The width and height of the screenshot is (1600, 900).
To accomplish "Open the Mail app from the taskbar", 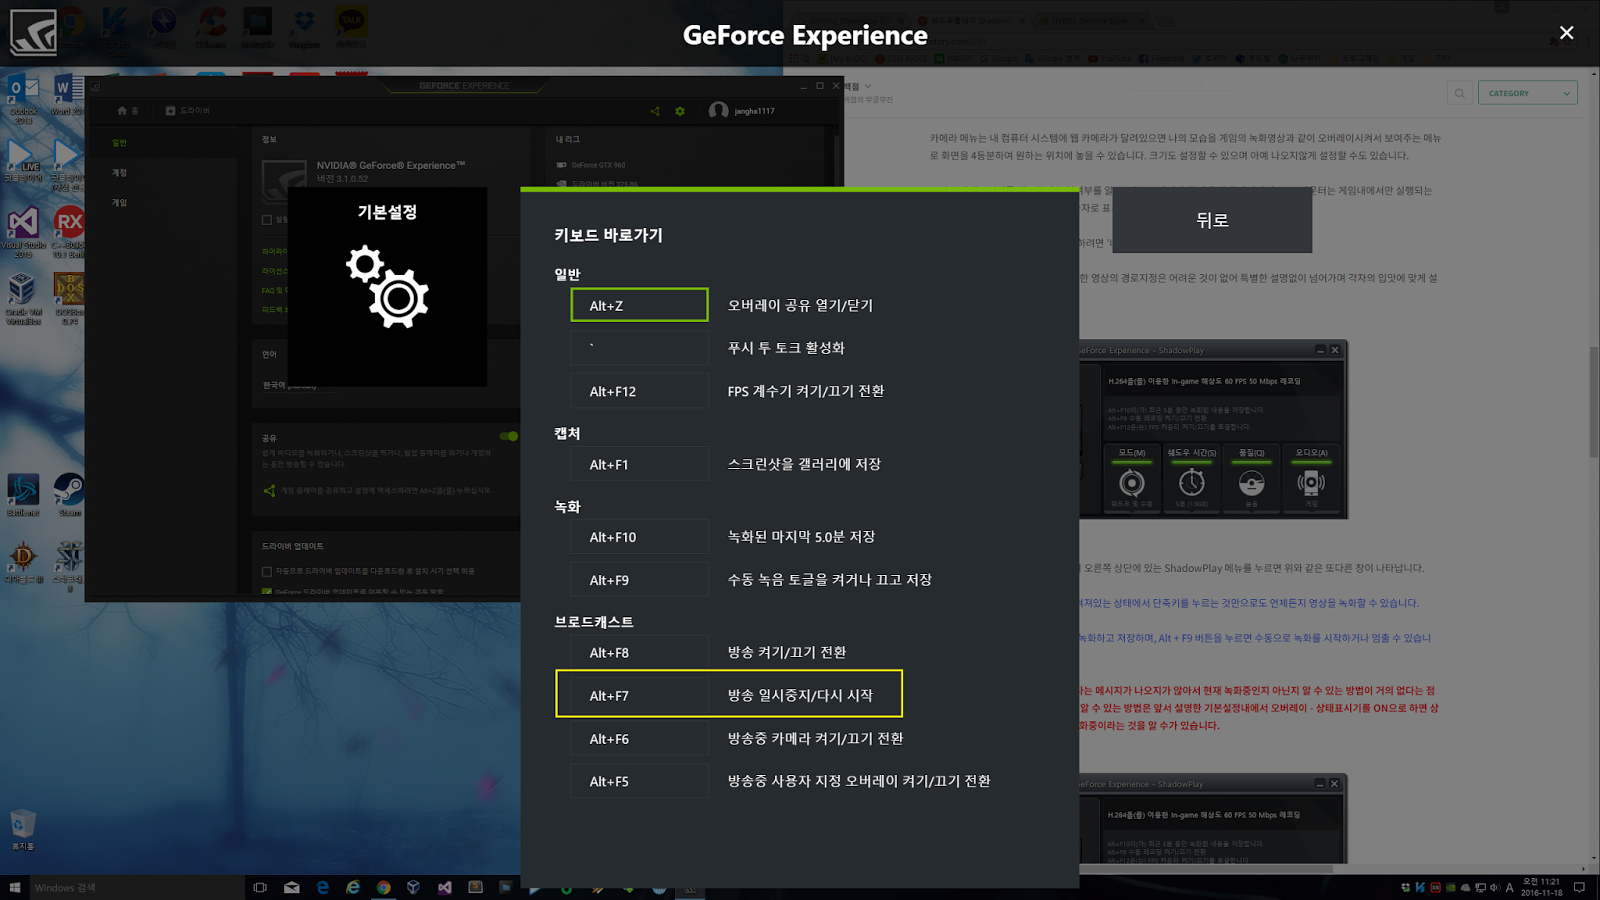I will pyautogui.click(x=291, y=887).
